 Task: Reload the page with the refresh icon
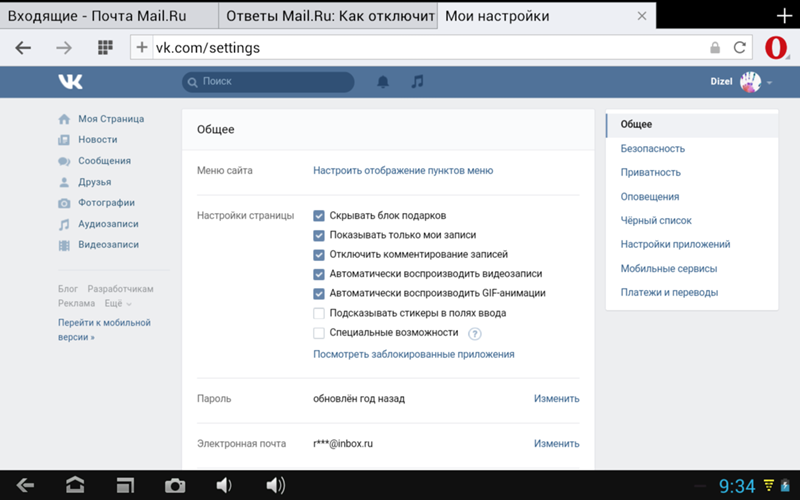coord(740,47)
